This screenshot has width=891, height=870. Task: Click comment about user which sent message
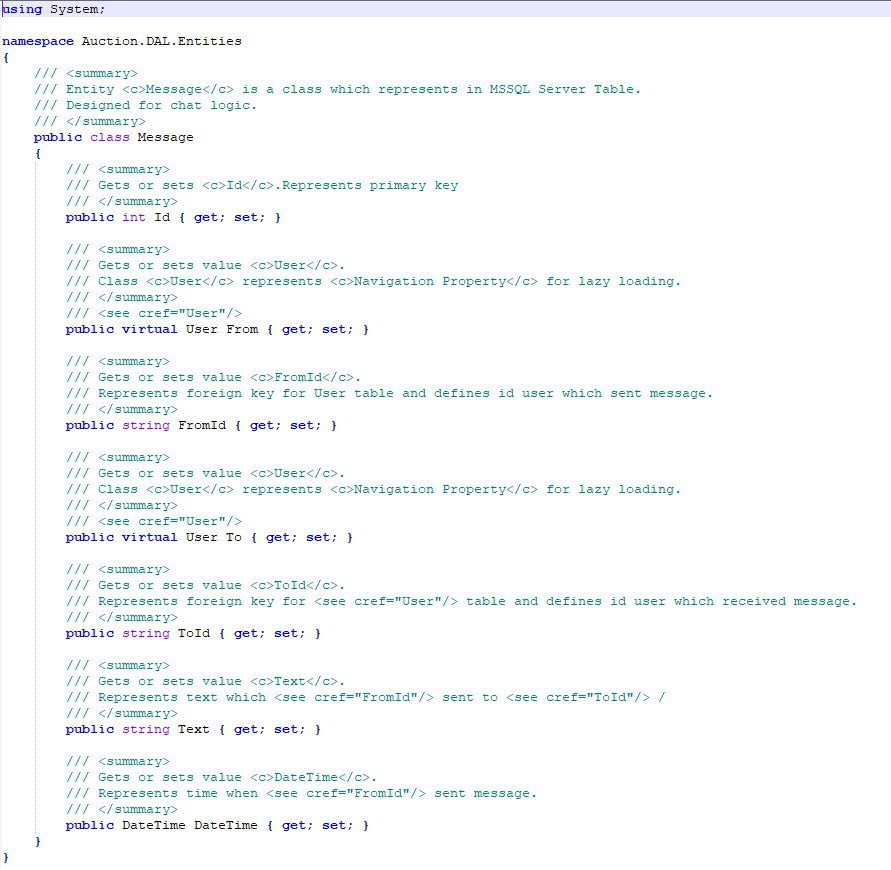coord(389,393)
